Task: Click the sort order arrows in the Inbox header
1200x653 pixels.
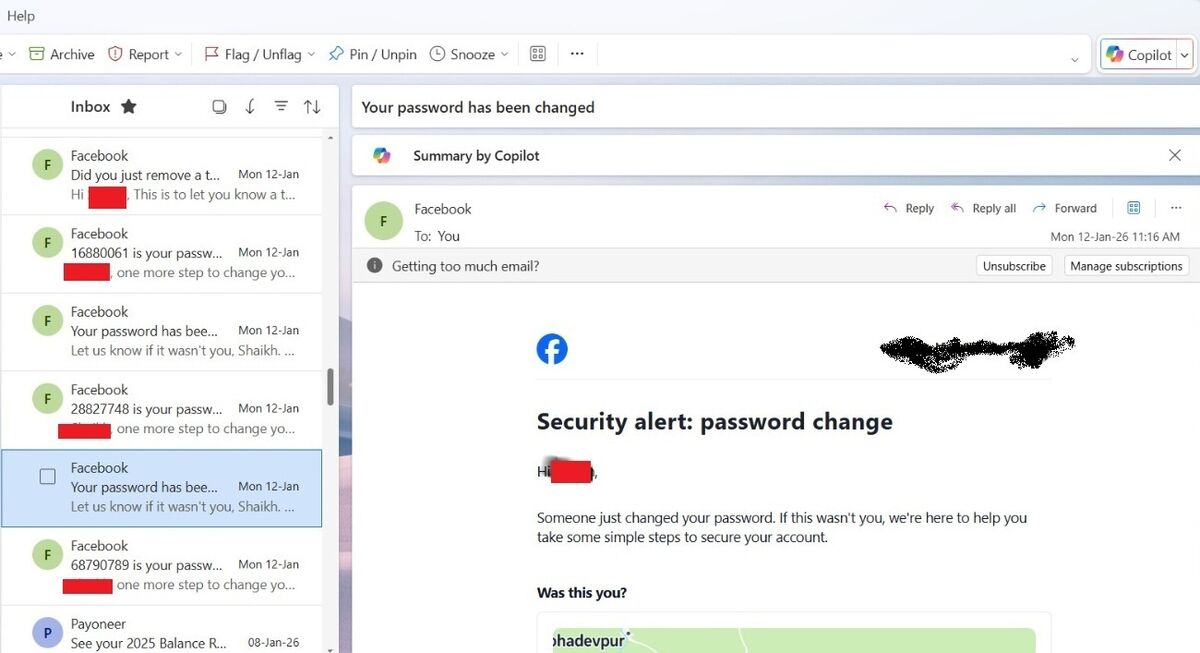Action: click(x=312, y=107)
